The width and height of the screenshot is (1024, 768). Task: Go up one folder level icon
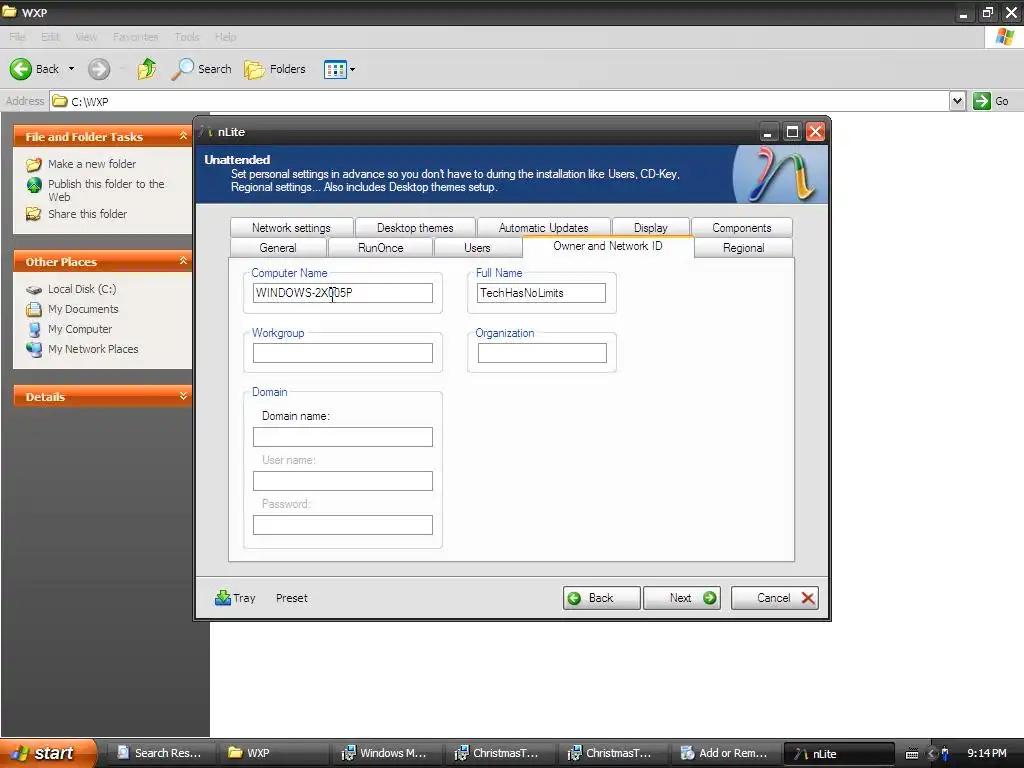[147, 69]
